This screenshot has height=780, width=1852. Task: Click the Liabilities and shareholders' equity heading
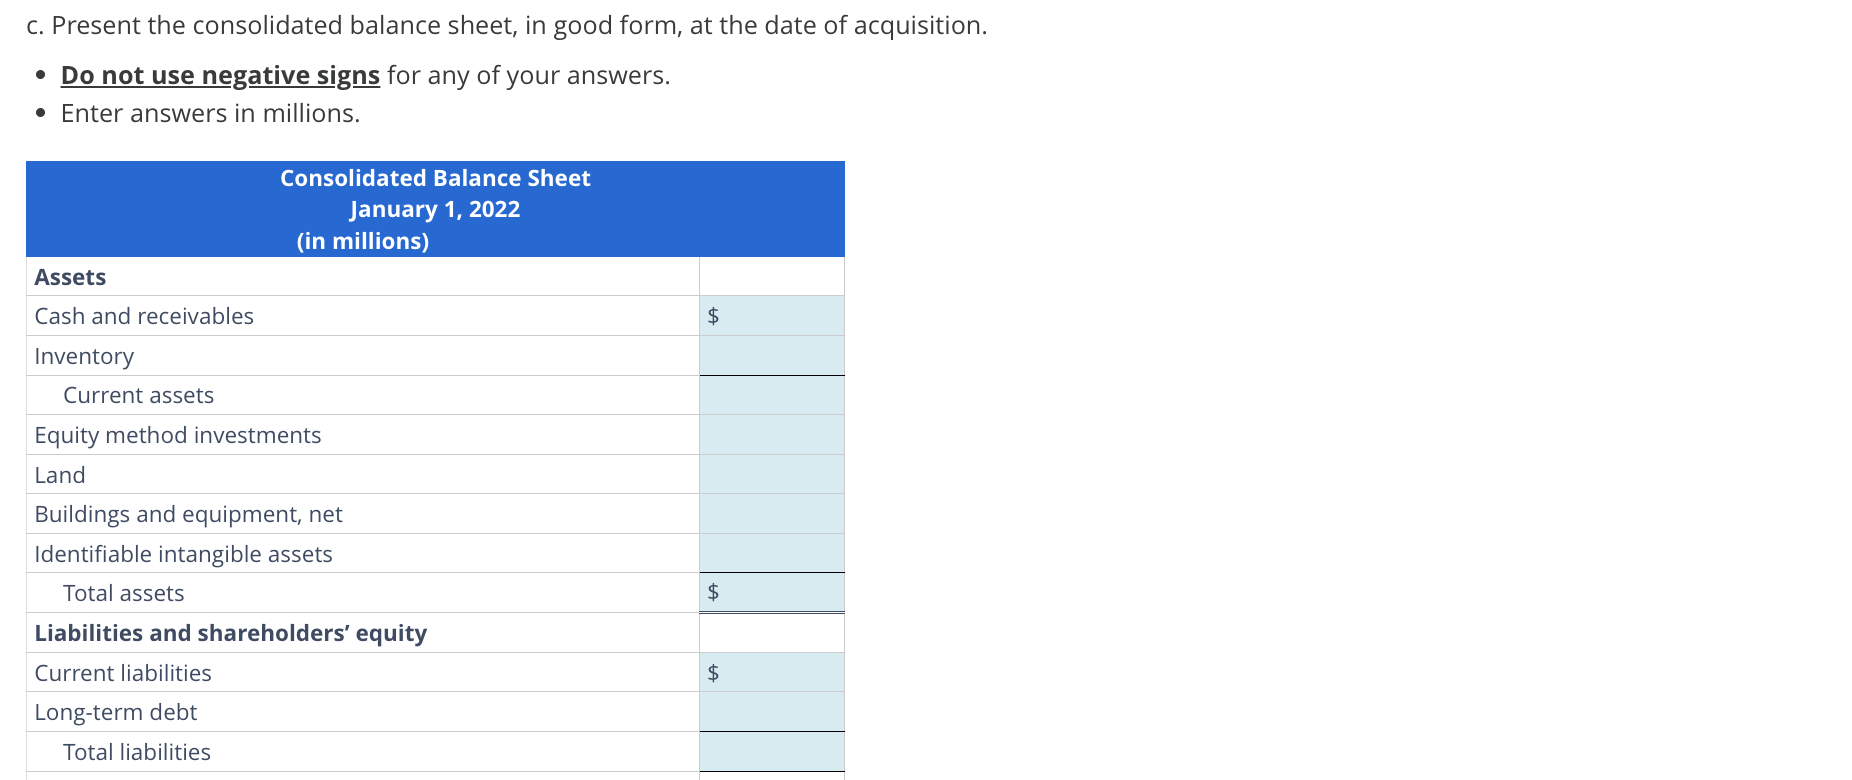(x=231, y=633)
